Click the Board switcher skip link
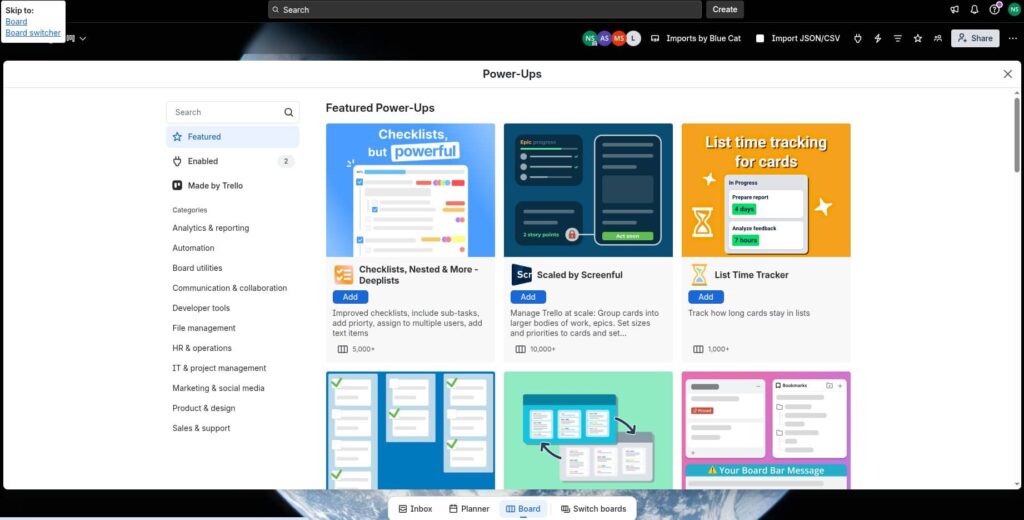Image resolution: width=1024 pixels, height=520 pixels. [33, 33]
